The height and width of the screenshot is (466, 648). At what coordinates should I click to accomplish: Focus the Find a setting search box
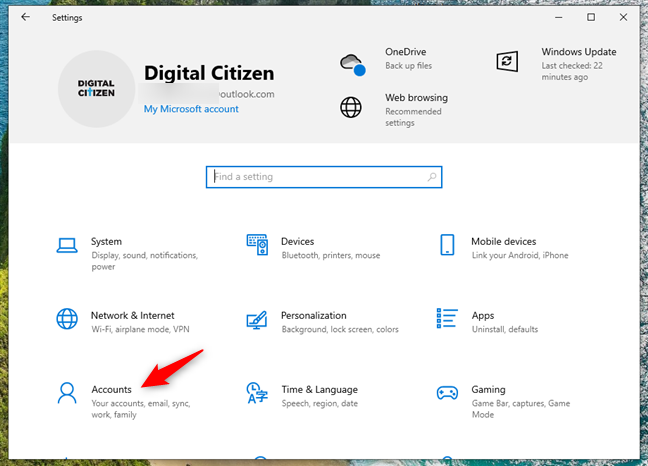[x=324, y=177]
